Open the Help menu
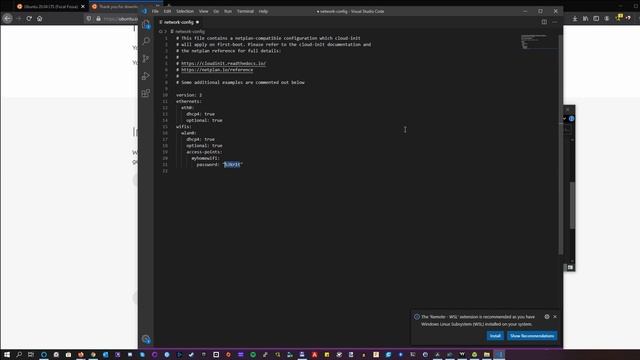This screenshot has height=360, width=640. [263, 11]
